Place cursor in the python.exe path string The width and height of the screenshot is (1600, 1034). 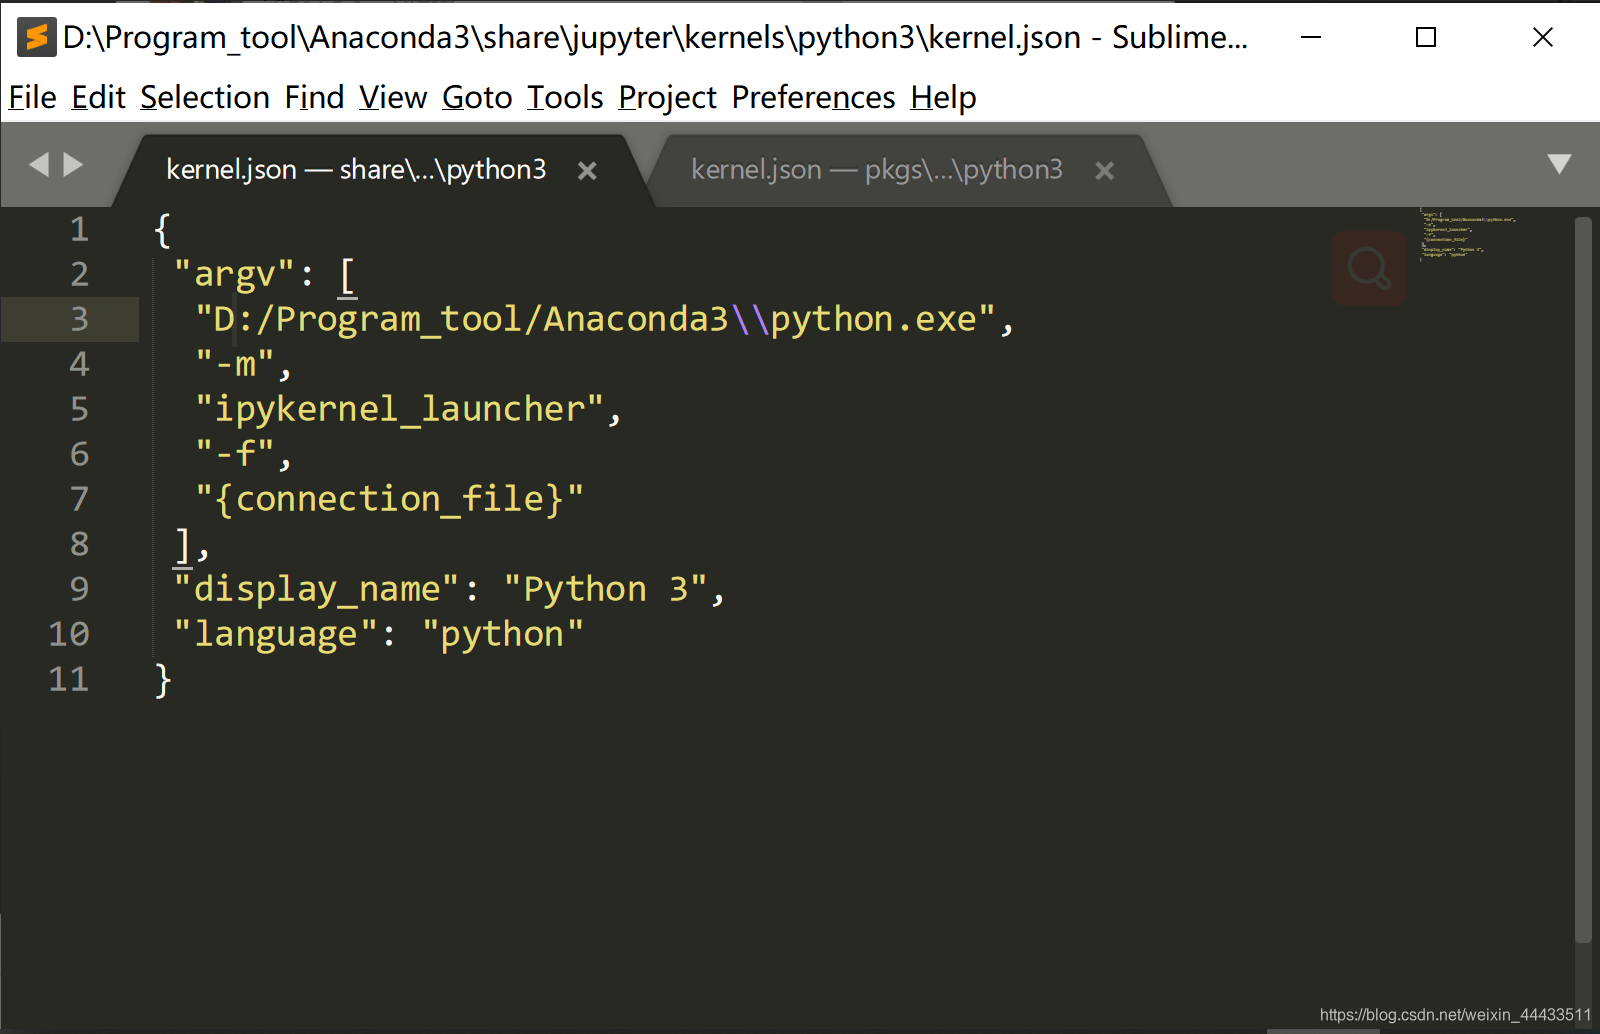tap(595, 319)
